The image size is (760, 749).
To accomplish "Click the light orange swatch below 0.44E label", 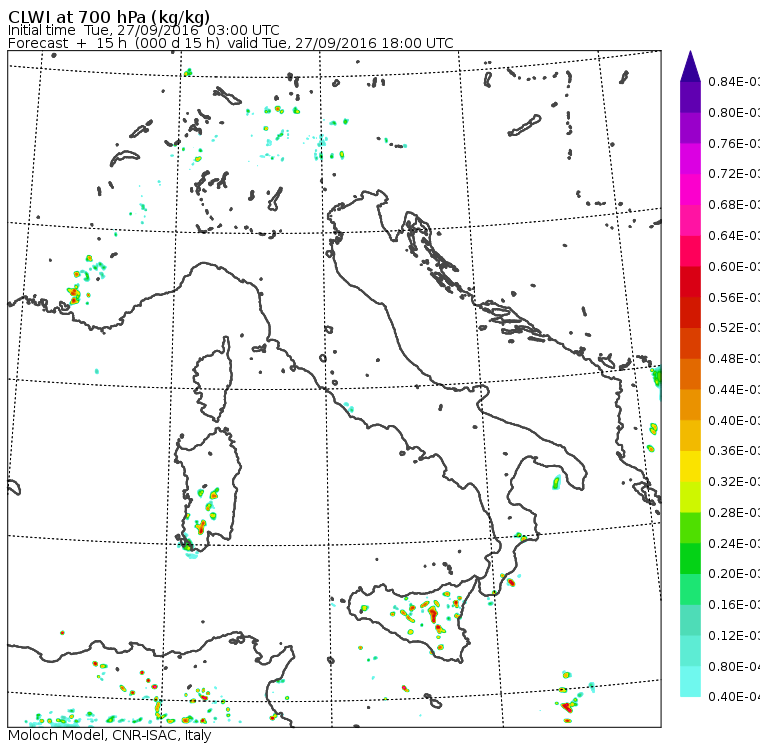I will (x=690, y=405).
